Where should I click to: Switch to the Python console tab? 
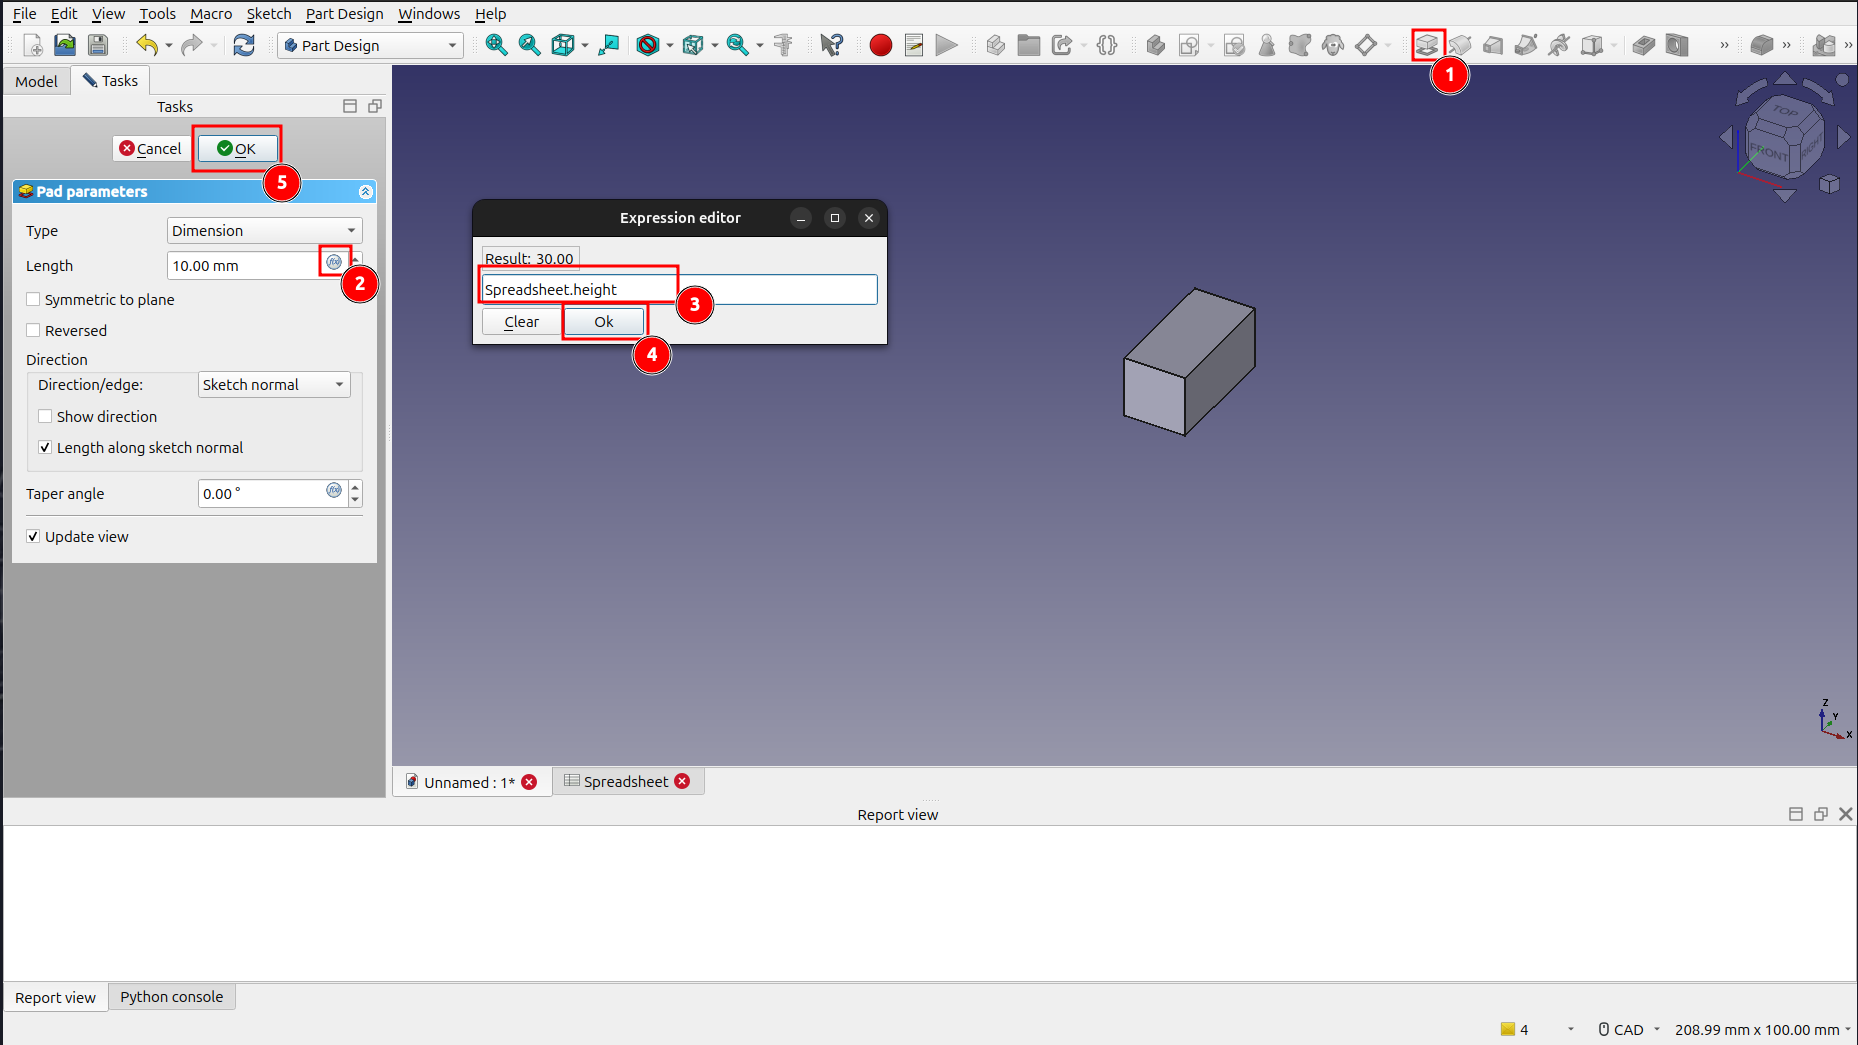(x=172, y=997)
